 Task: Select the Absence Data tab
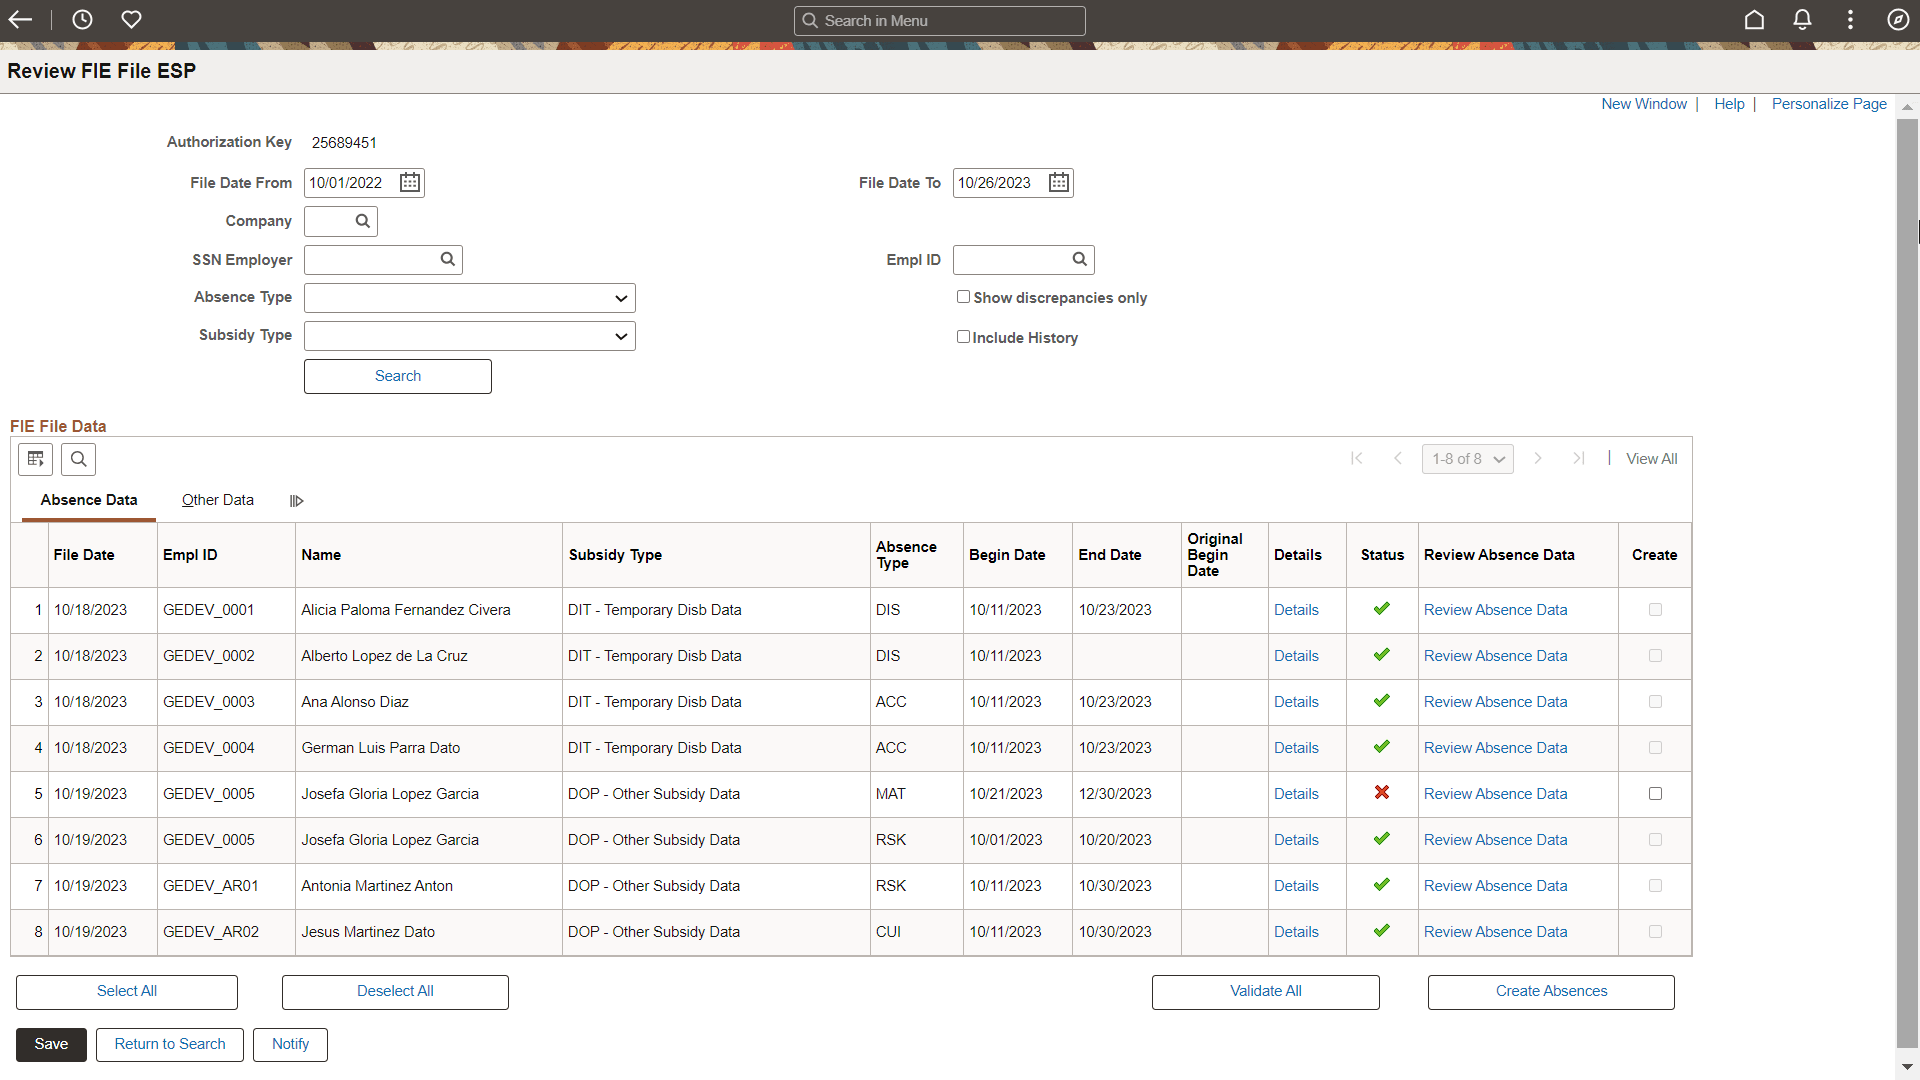tap(89, 500)
